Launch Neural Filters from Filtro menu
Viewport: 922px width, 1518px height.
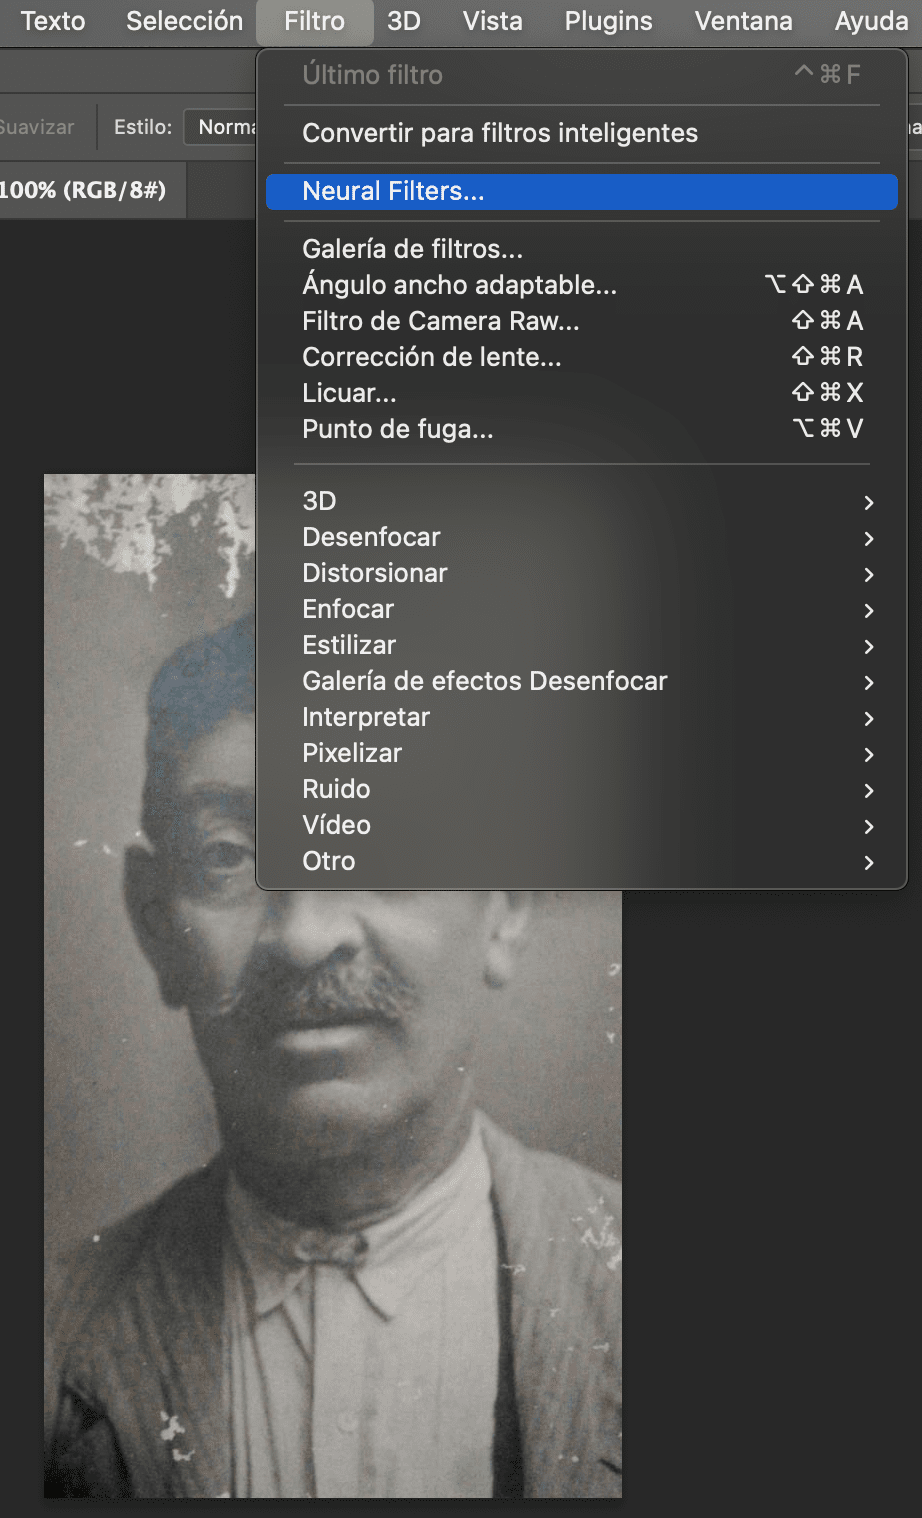click(x=582, y=191)
